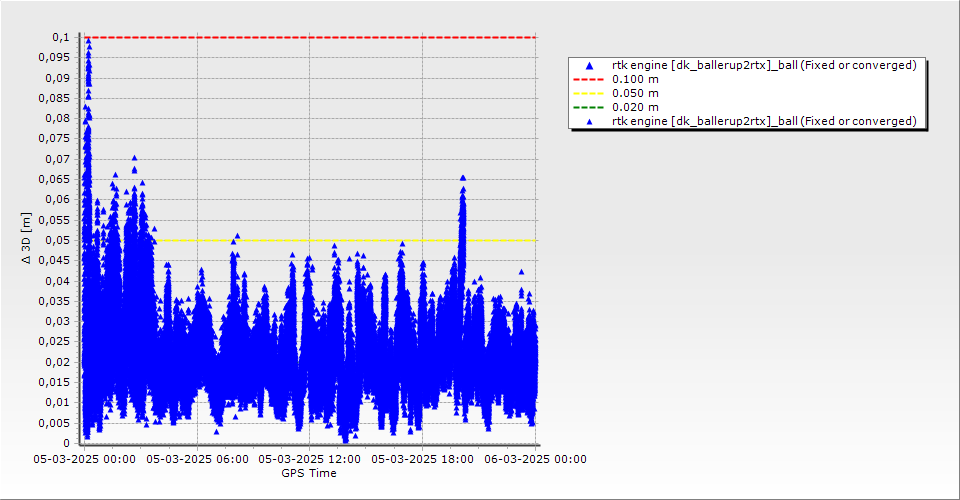Image resolution: width=960 pixels, height=500 pixels.
Task: Click the yellow dashed 0.050 m threshold line in plot
Action: pos(346,241)
